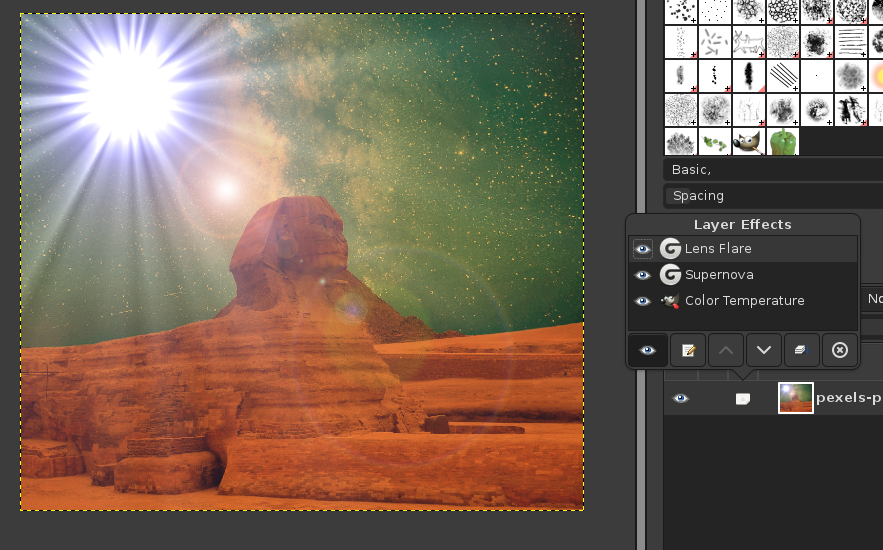The image size is (883, 550).
Task: Choose the bold black strokes brush
Action: tap(851, 109)
